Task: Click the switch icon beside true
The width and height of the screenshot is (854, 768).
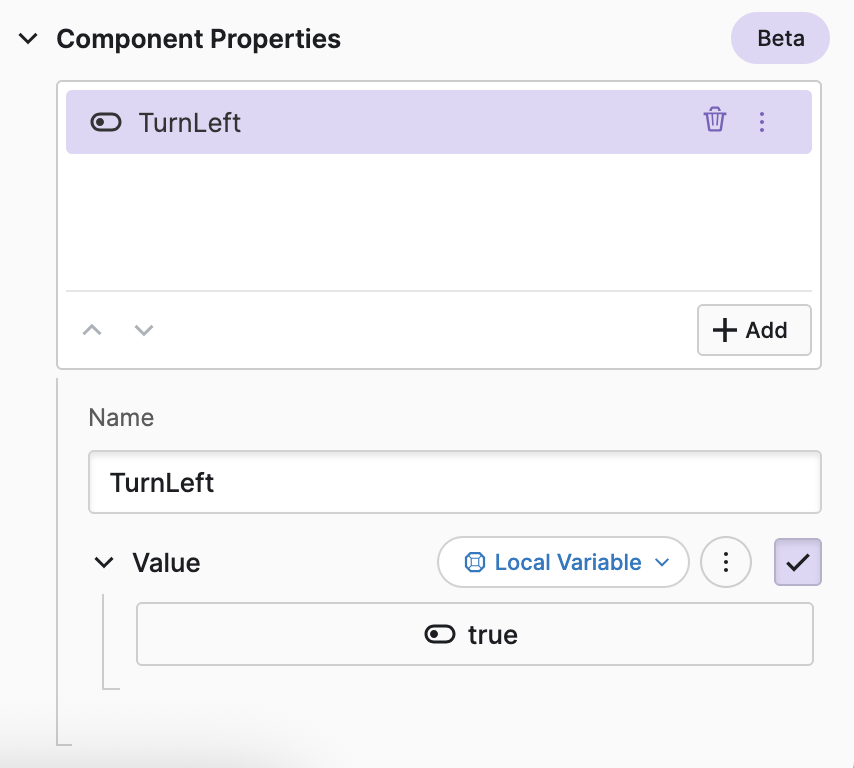Action: (440, 634)
